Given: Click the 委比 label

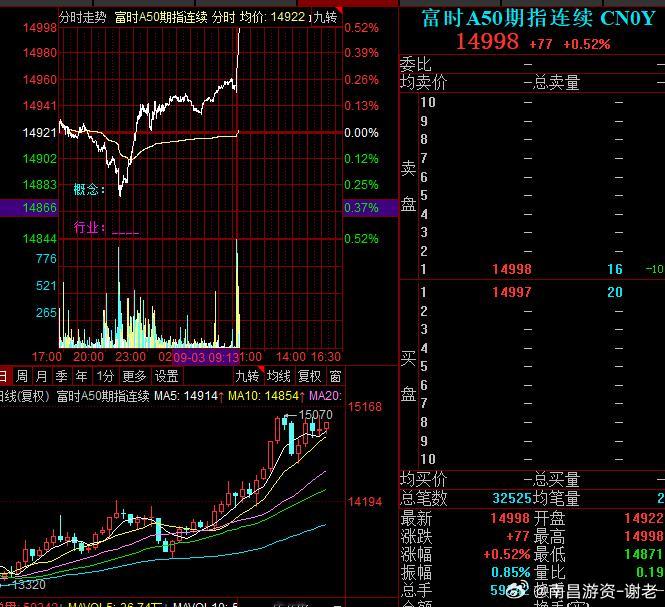Looking at the screenshot, I should (416, 64).
